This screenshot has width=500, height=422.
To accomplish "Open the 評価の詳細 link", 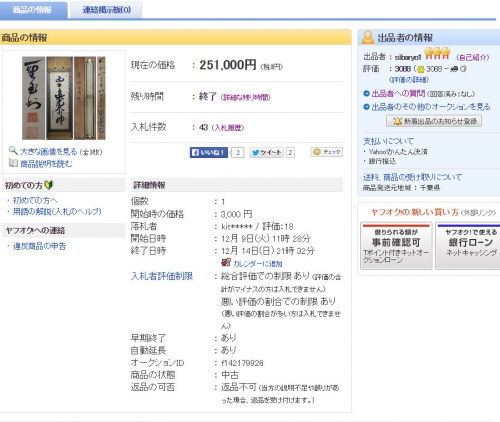I will pos(409,80).
